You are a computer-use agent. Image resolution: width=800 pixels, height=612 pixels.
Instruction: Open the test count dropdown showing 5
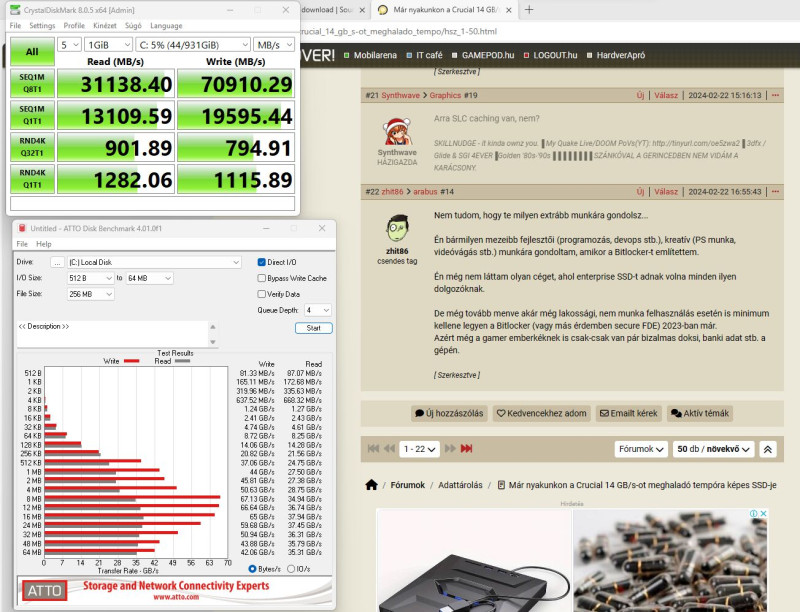point(69,45)
